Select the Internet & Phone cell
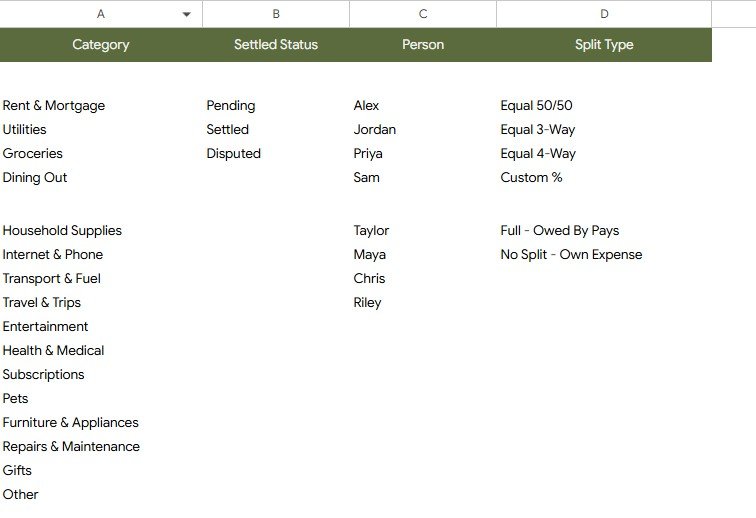 101,255
